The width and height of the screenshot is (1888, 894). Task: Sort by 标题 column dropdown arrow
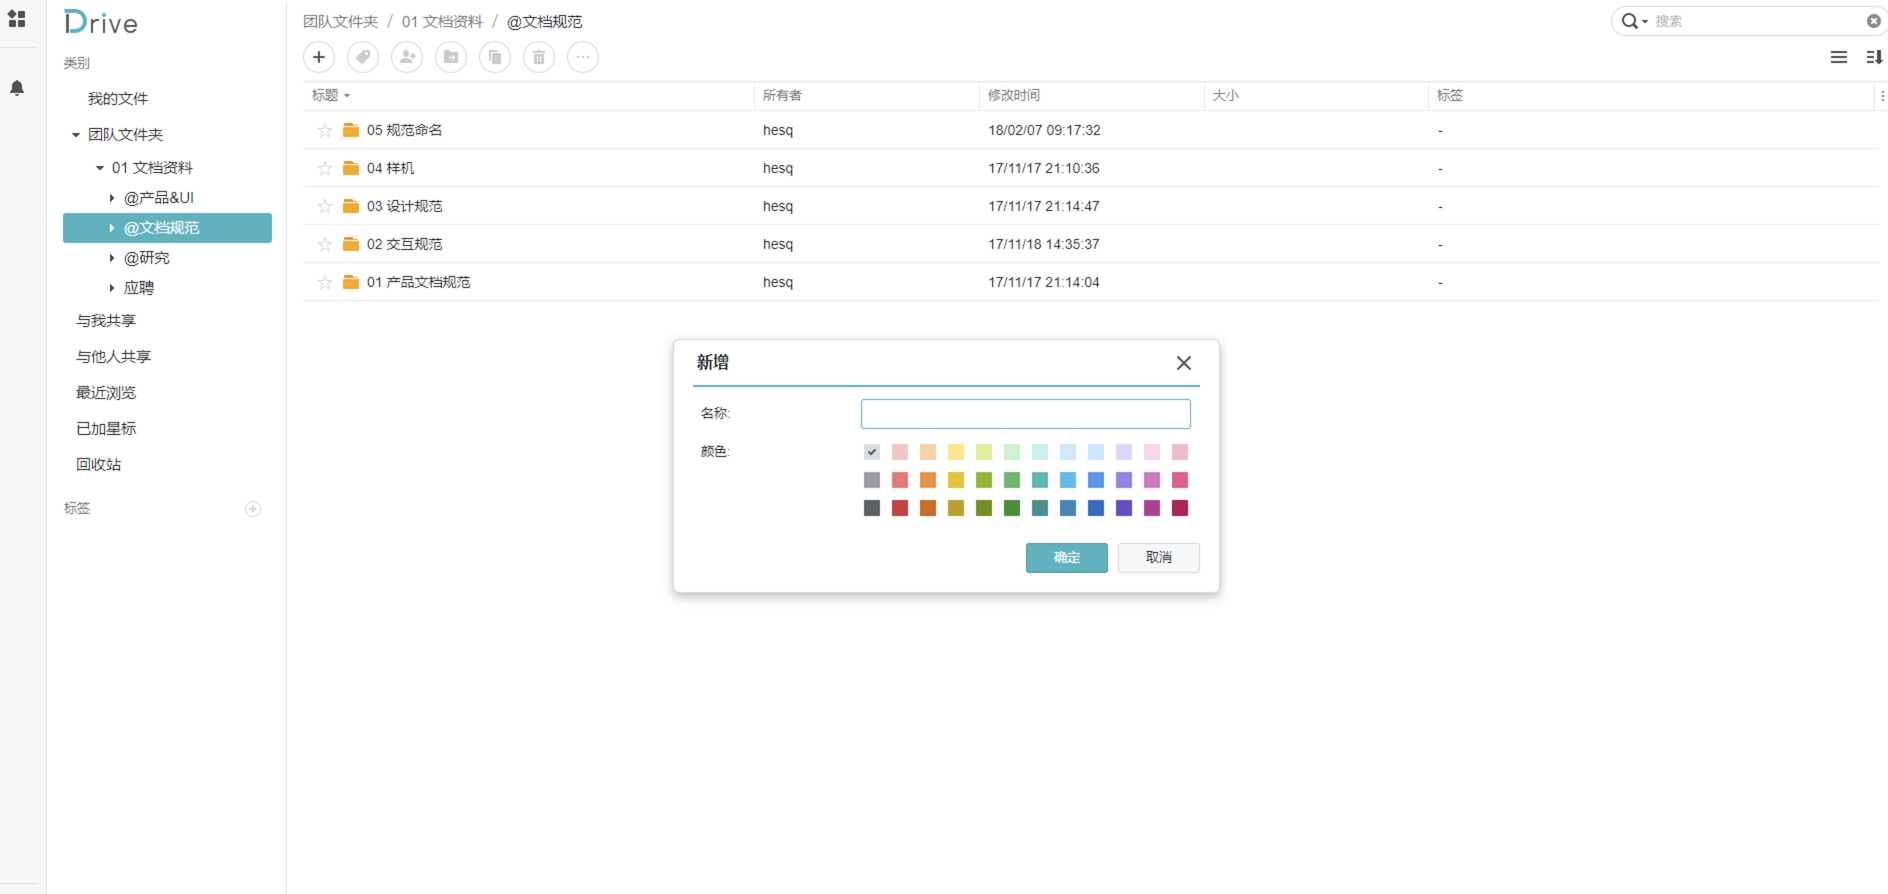[x=347, y=96]
